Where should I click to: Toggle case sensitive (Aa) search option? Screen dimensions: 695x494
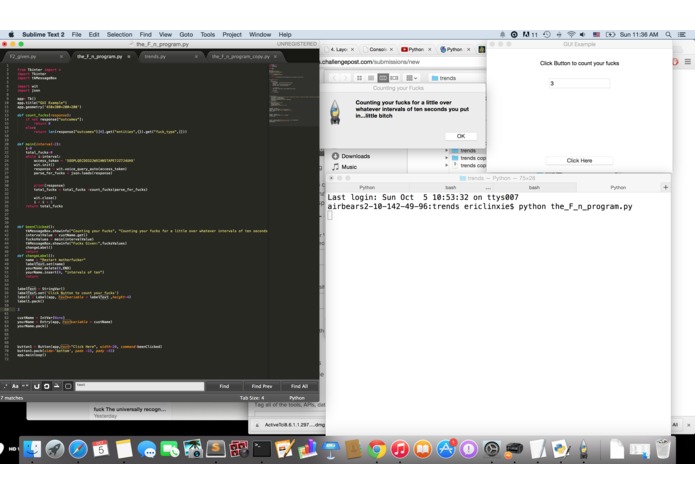pyautogui.click(x=15, y=386)
